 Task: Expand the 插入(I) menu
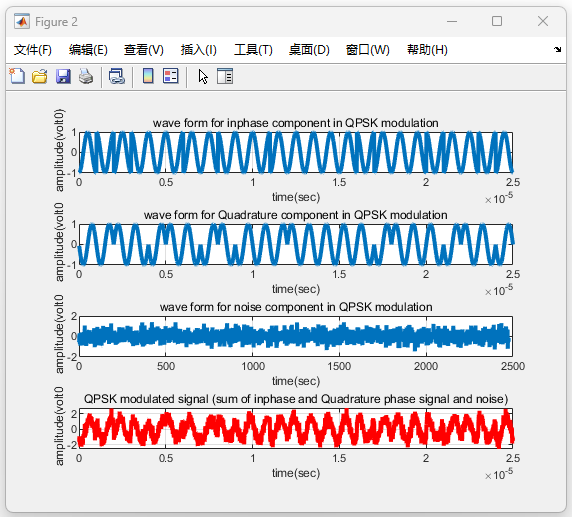coord(198,50)
